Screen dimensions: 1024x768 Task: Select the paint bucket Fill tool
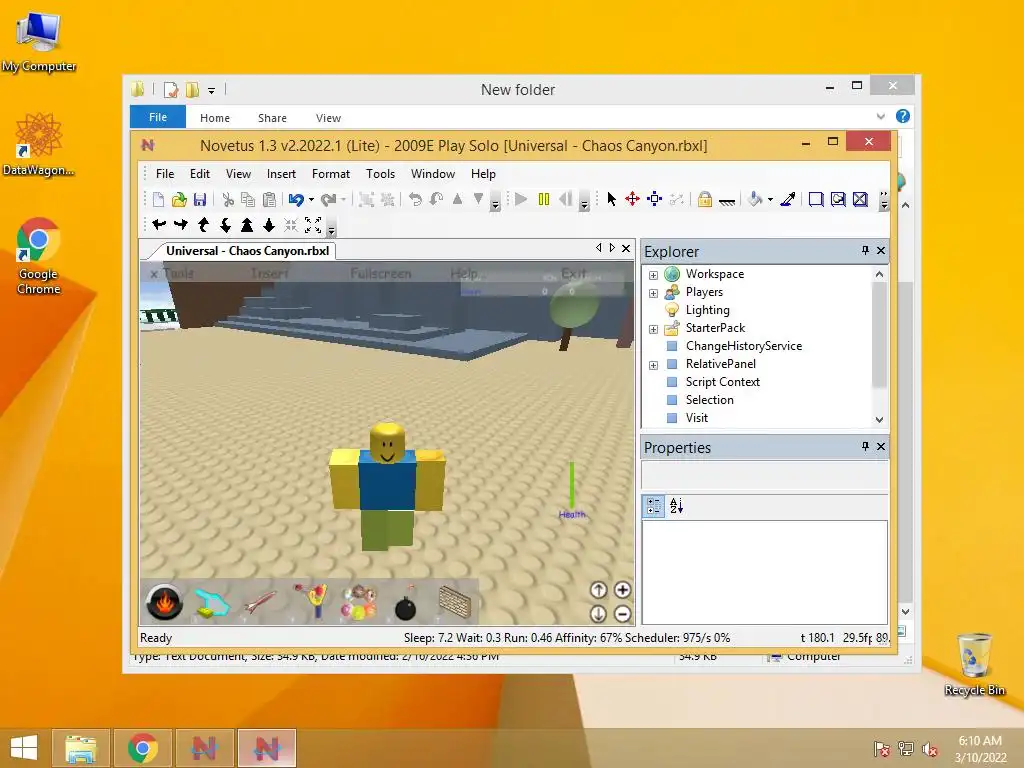(x=756, y=199)
